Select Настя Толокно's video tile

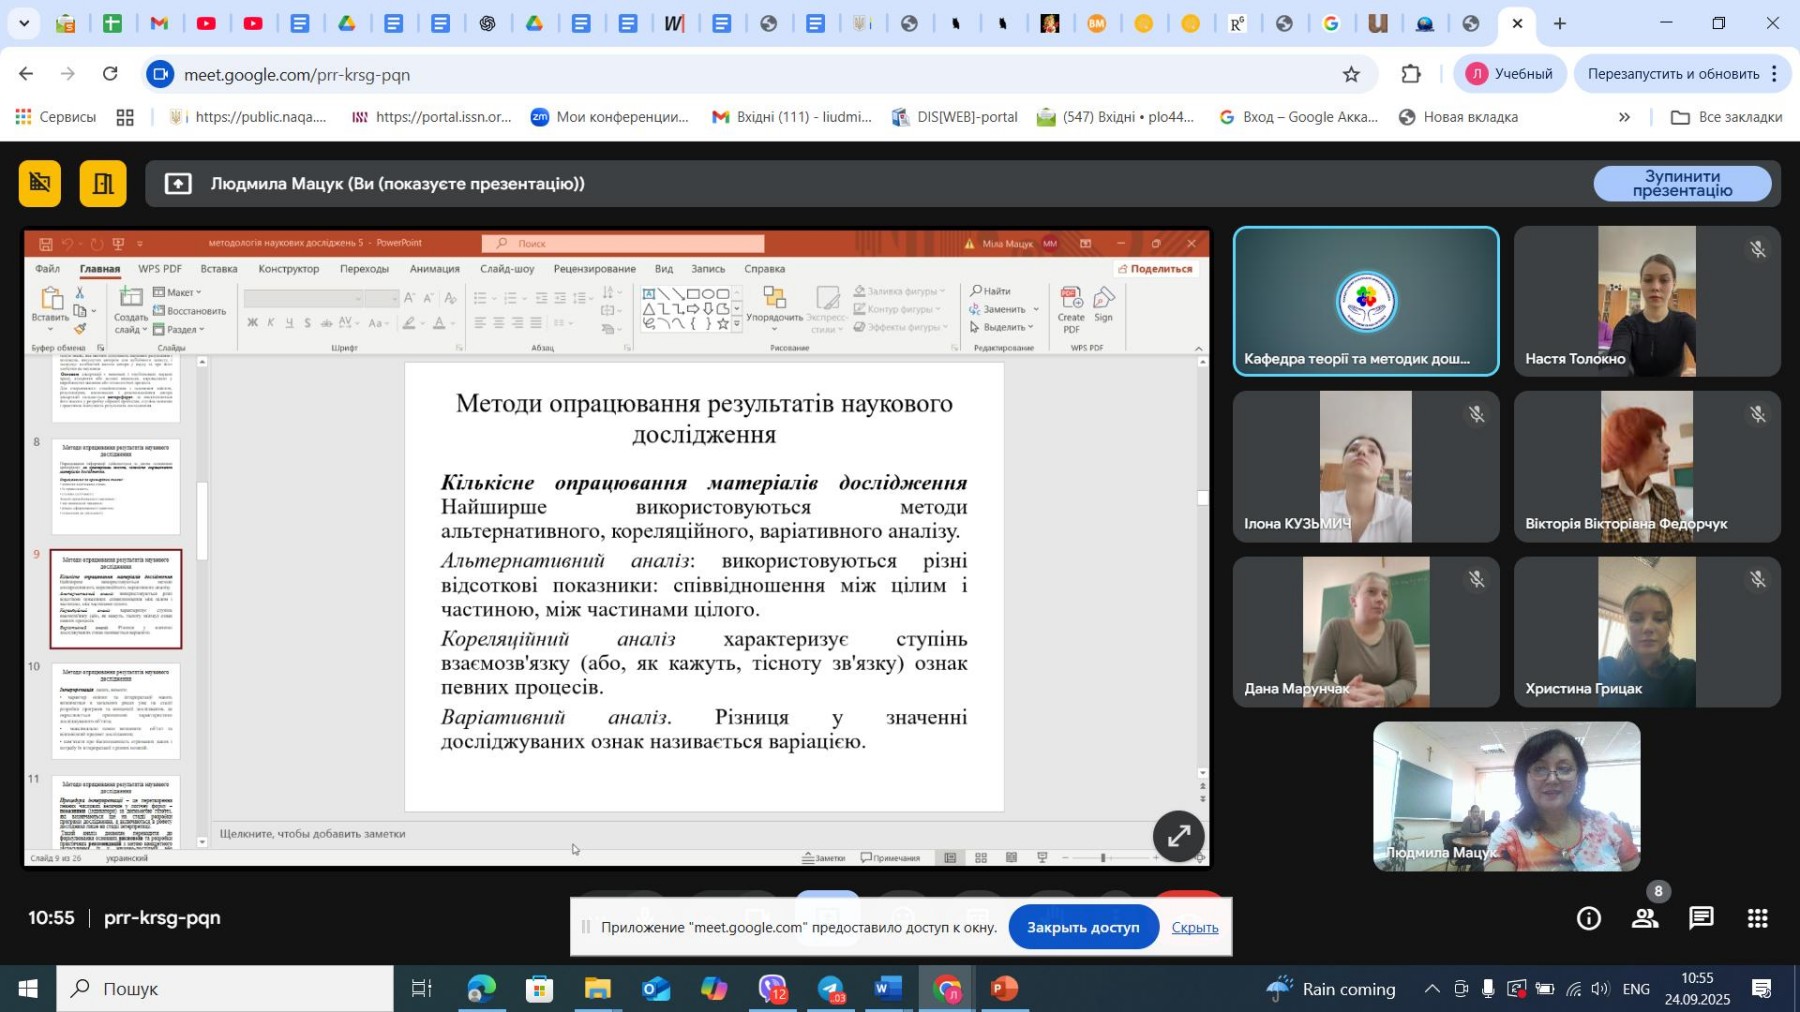(1646, 301)
